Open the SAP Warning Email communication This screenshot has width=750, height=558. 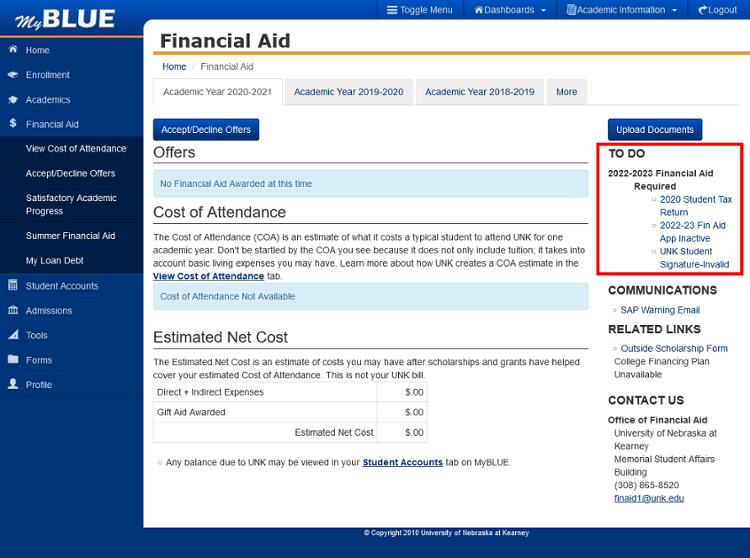point(660,310)
